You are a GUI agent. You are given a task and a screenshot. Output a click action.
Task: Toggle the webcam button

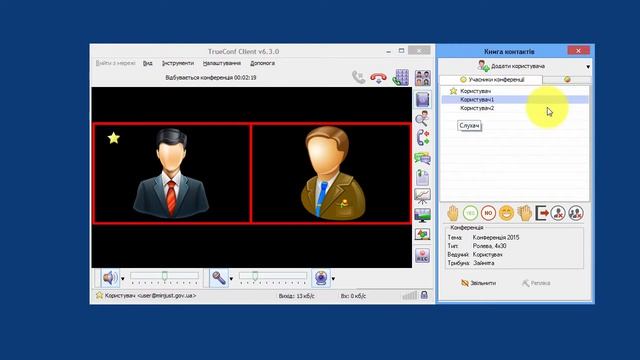click(321, 278)
